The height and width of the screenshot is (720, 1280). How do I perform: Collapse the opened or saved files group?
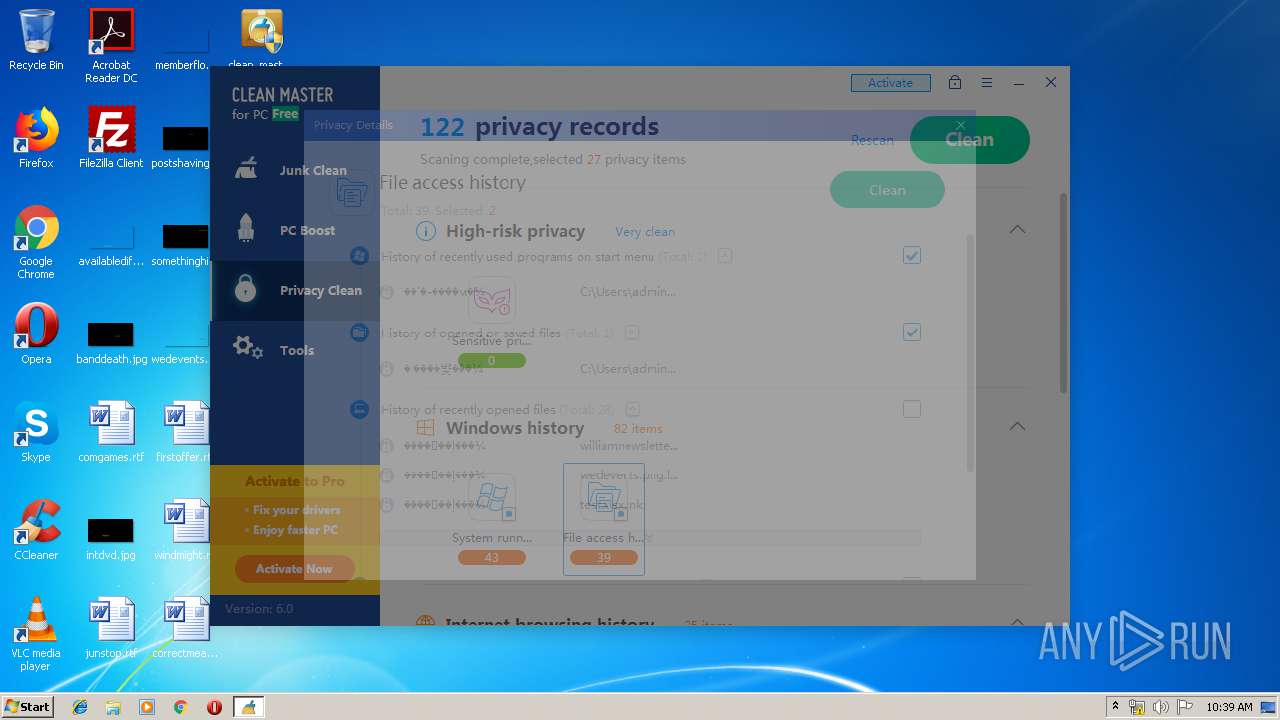click(x=632, y=332)
